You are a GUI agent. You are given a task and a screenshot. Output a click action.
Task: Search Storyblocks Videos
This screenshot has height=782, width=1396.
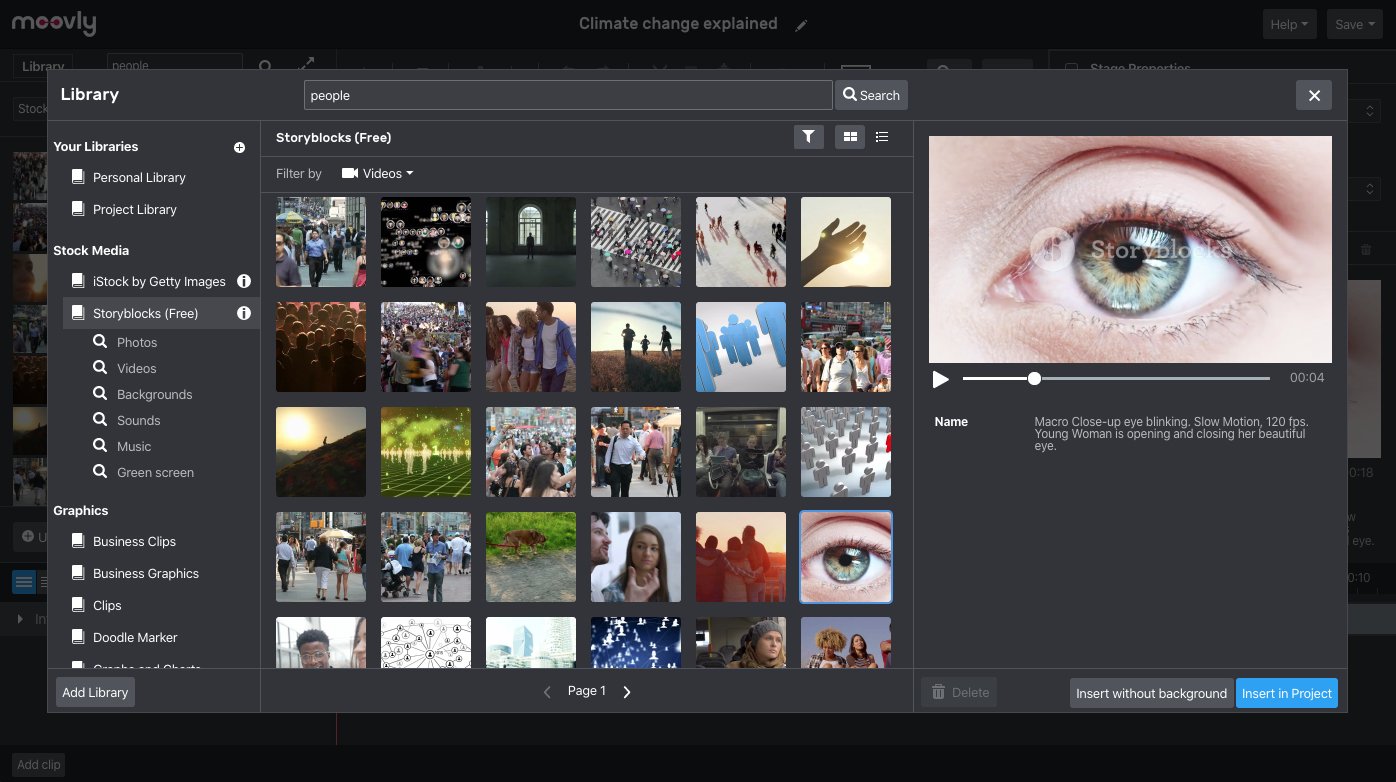(x=136, y=368)
